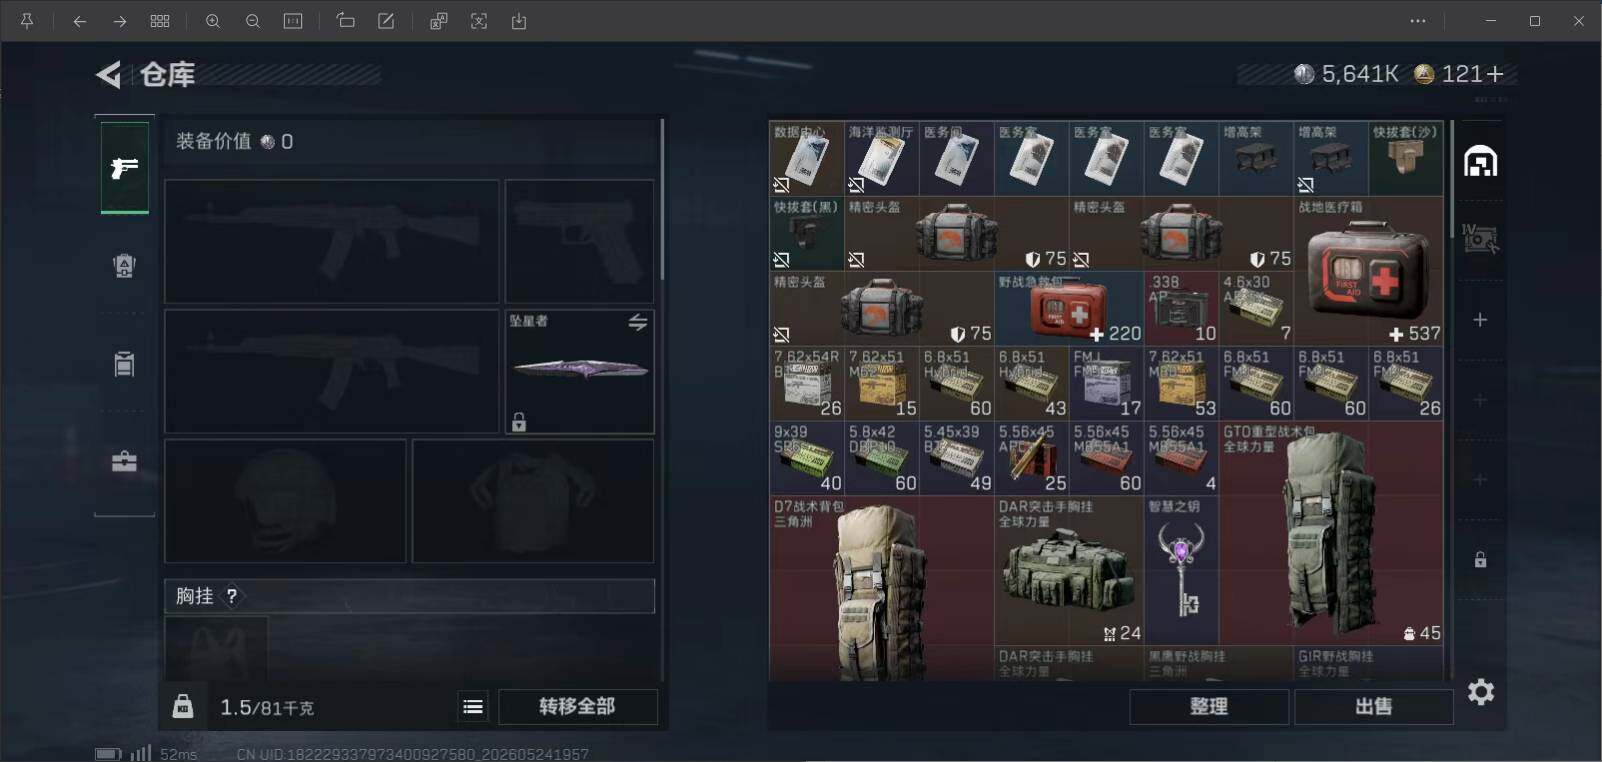Image resolution: width=1602 pixels, height=762 pixels.
Task: Go back using the arrow beside 仓库
Action: tap(108, 74)
